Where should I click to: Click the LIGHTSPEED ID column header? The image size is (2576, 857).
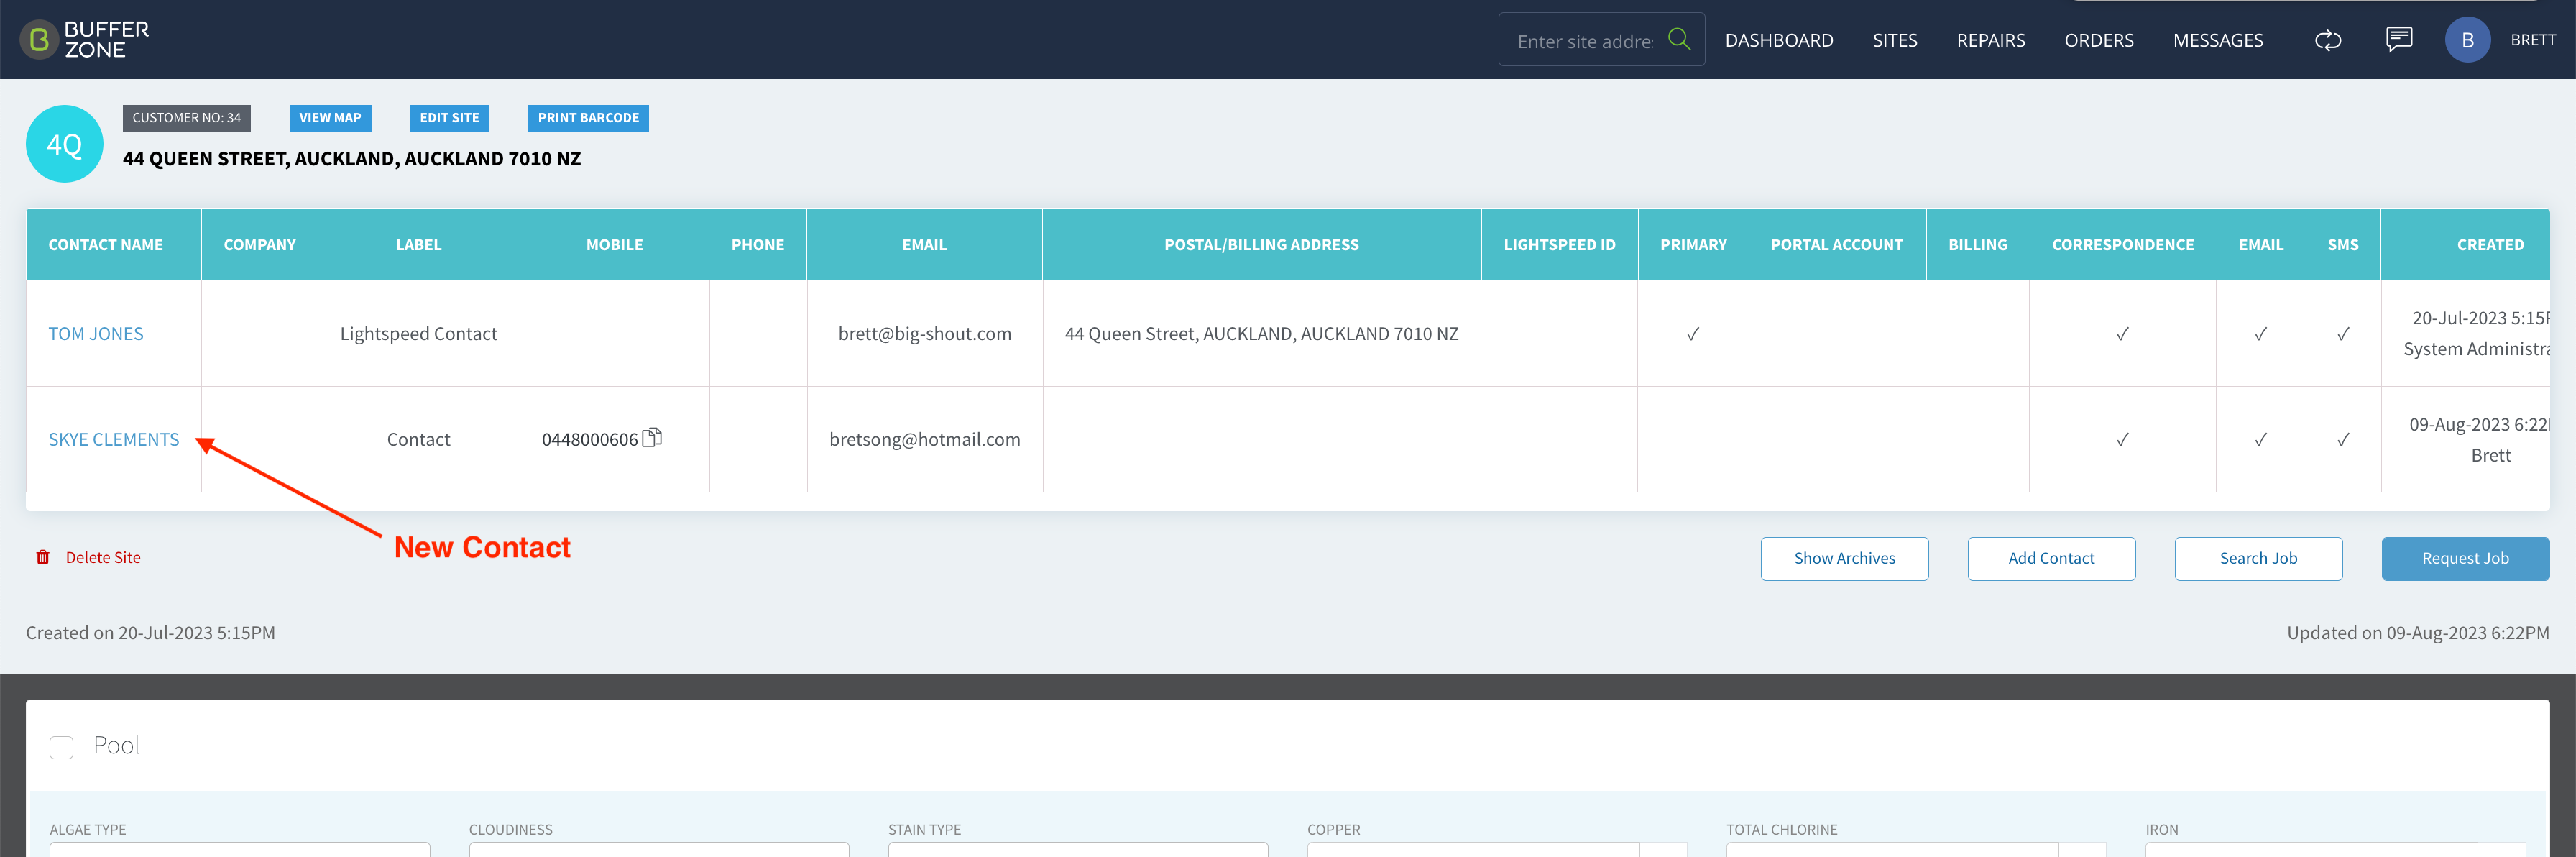[1559, 244]
